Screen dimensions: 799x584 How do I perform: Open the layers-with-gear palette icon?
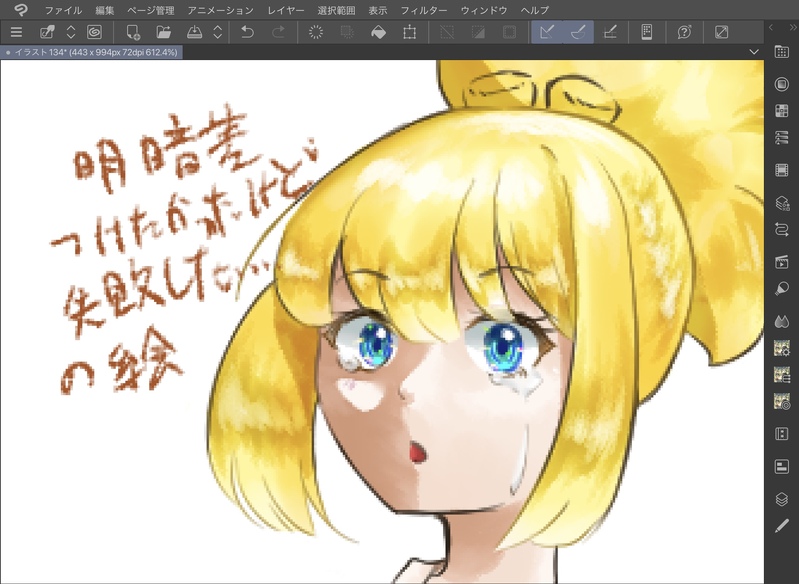click(782, 203)
